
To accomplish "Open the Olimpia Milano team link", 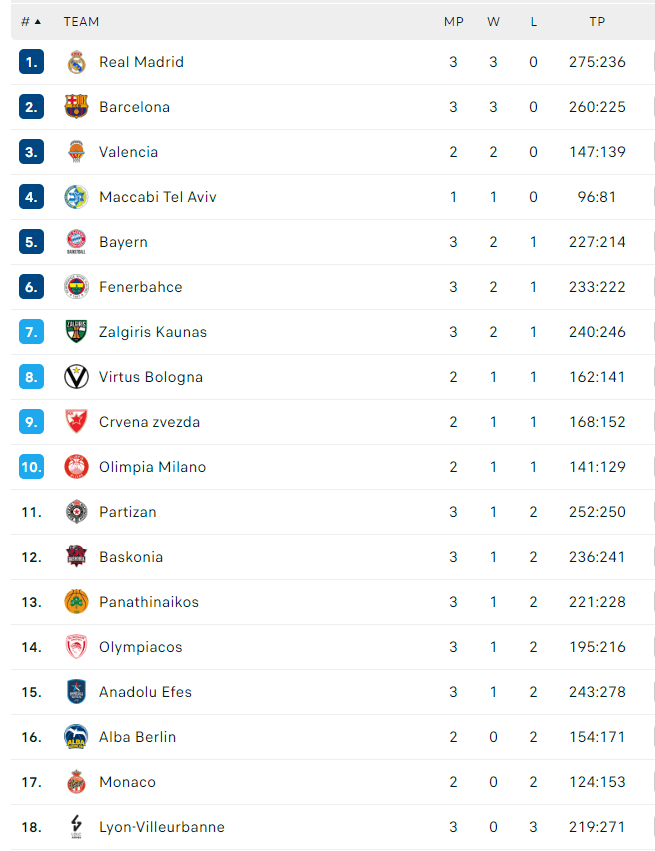I will (152, 467).
